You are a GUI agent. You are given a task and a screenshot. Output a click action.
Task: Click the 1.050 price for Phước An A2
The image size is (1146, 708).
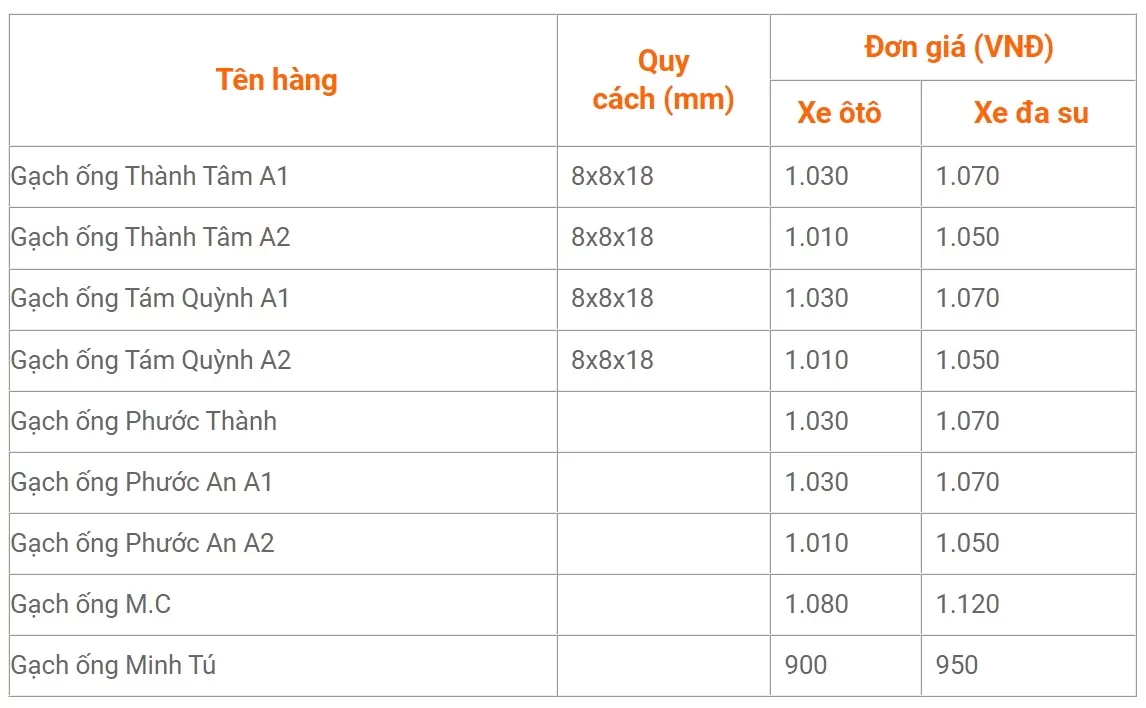[x=967, y=543]
